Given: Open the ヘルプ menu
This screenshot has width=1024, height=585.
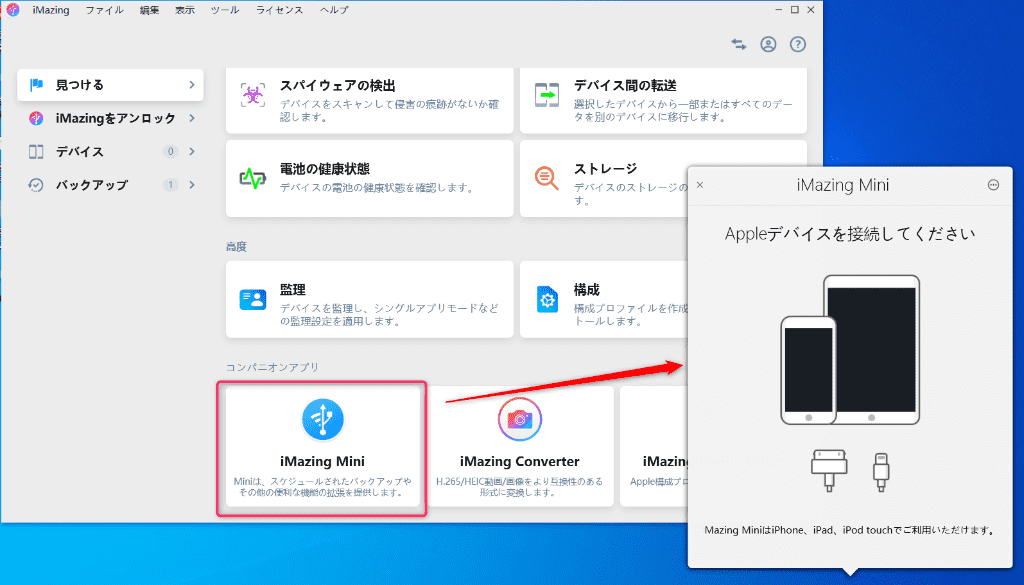Looking at the screenshot, I should point(334,10).
